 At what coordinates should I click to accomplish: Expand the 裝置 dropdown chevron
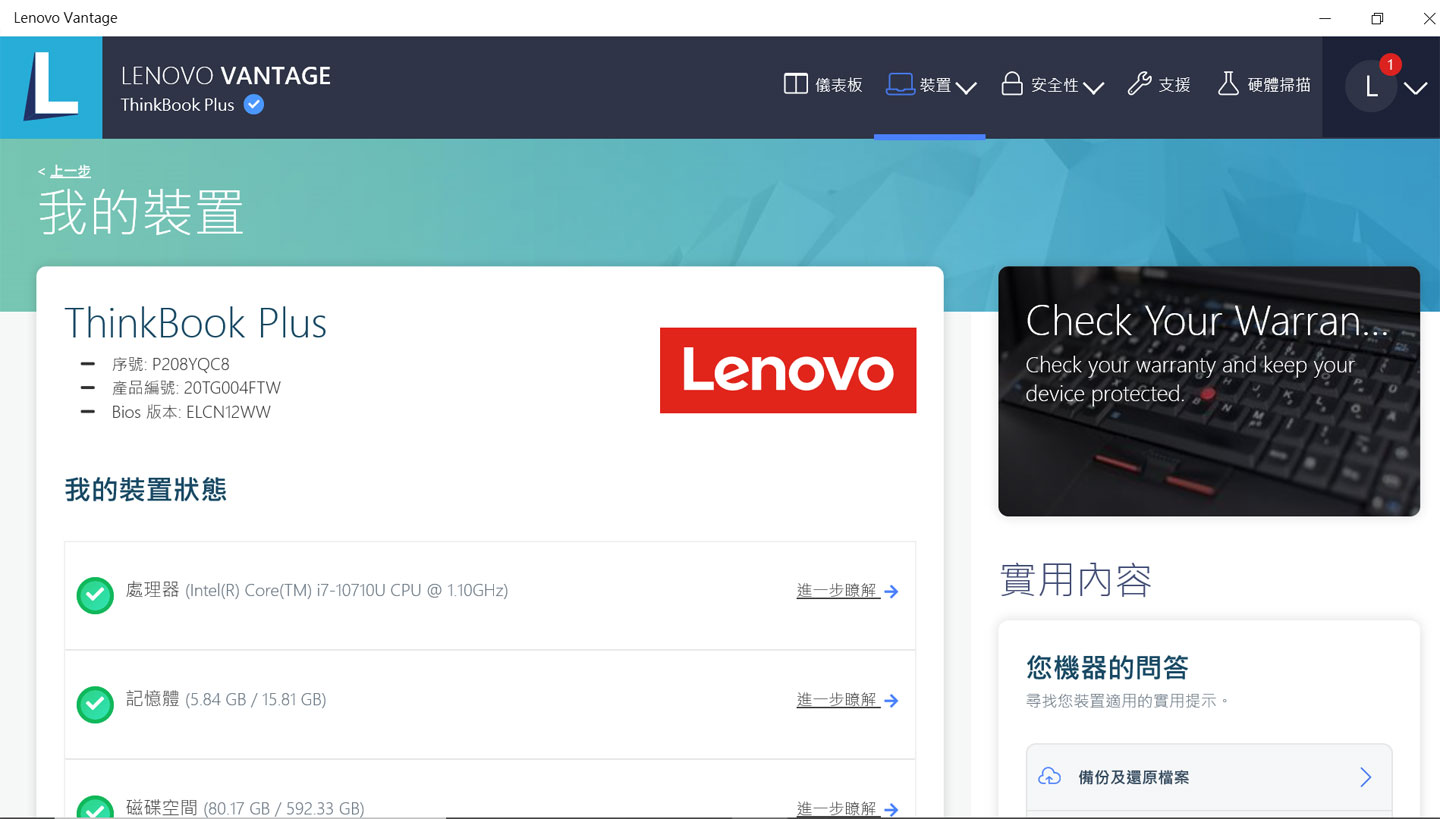(966, 88)
